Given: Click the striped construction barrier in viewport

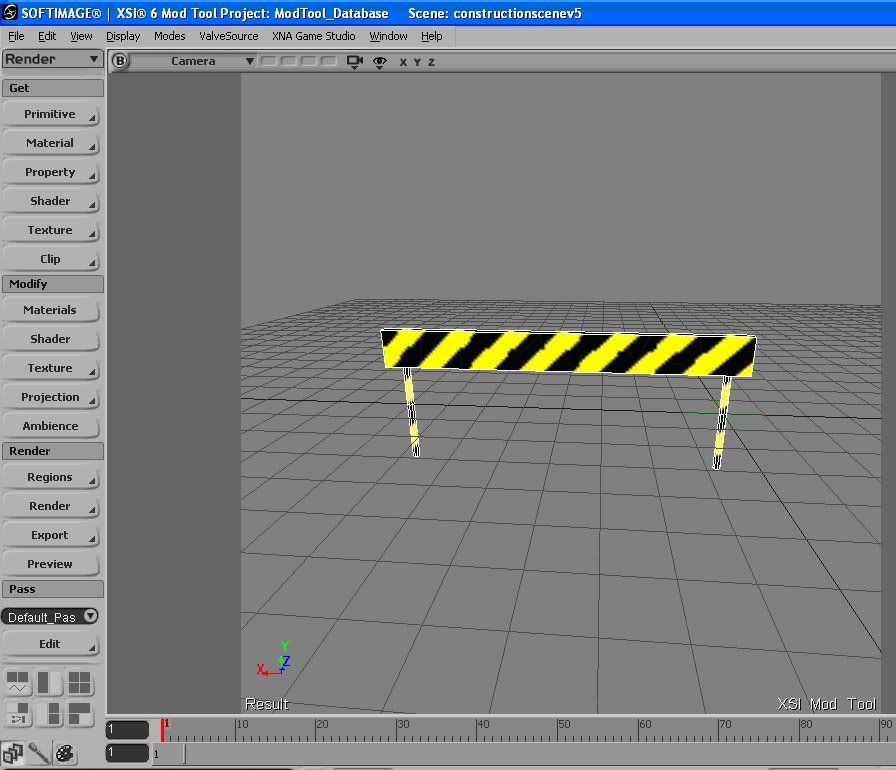Looking at the screenshot, I should pyautogui.click(x=569, y=352).
